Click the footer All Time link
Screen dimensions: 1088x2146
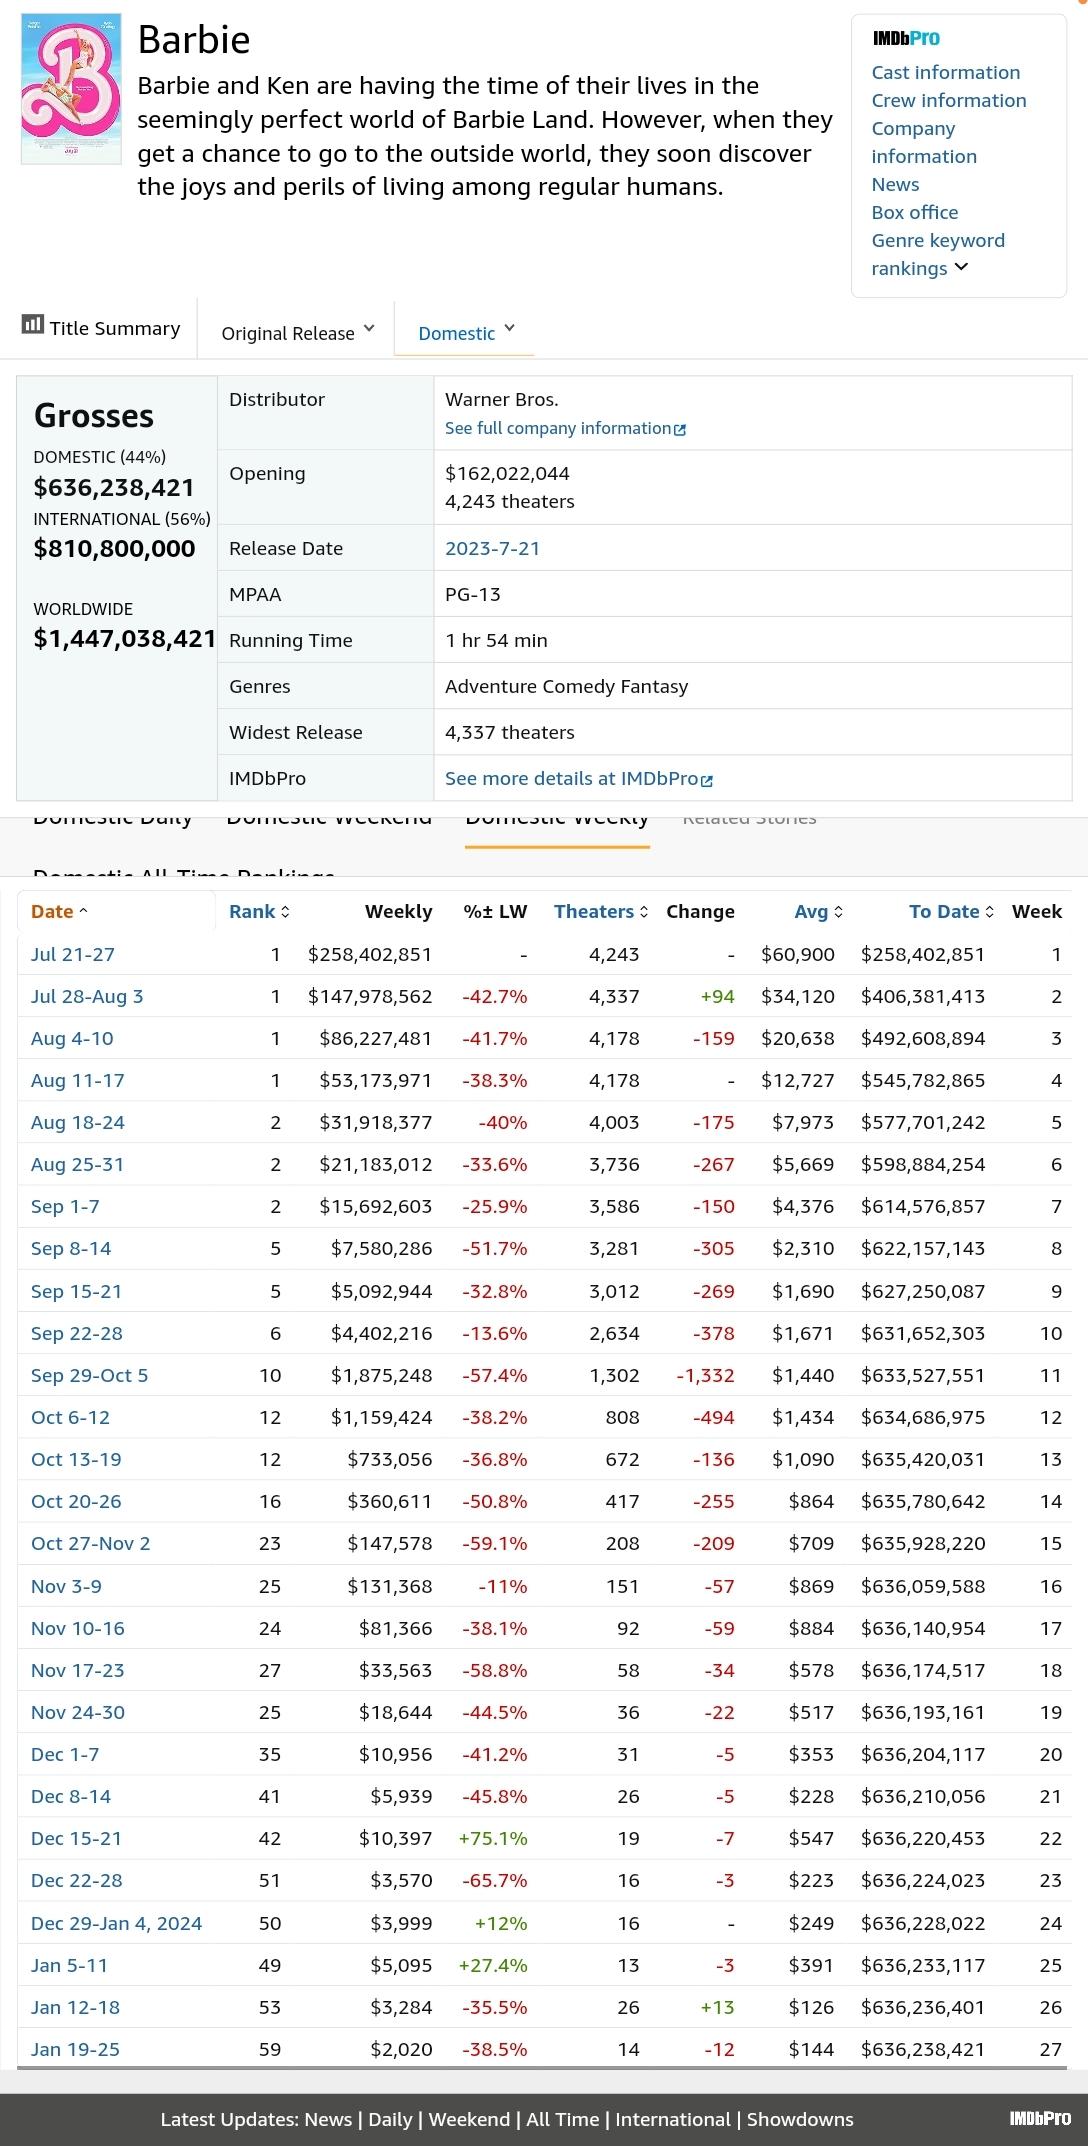coord(563,2119)
